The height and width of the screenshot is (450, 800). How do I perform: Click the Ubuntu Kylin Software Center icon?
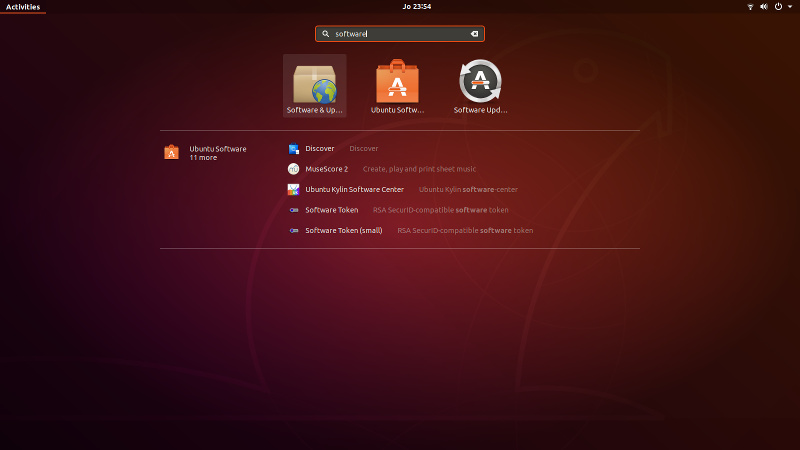pos(293,189)
